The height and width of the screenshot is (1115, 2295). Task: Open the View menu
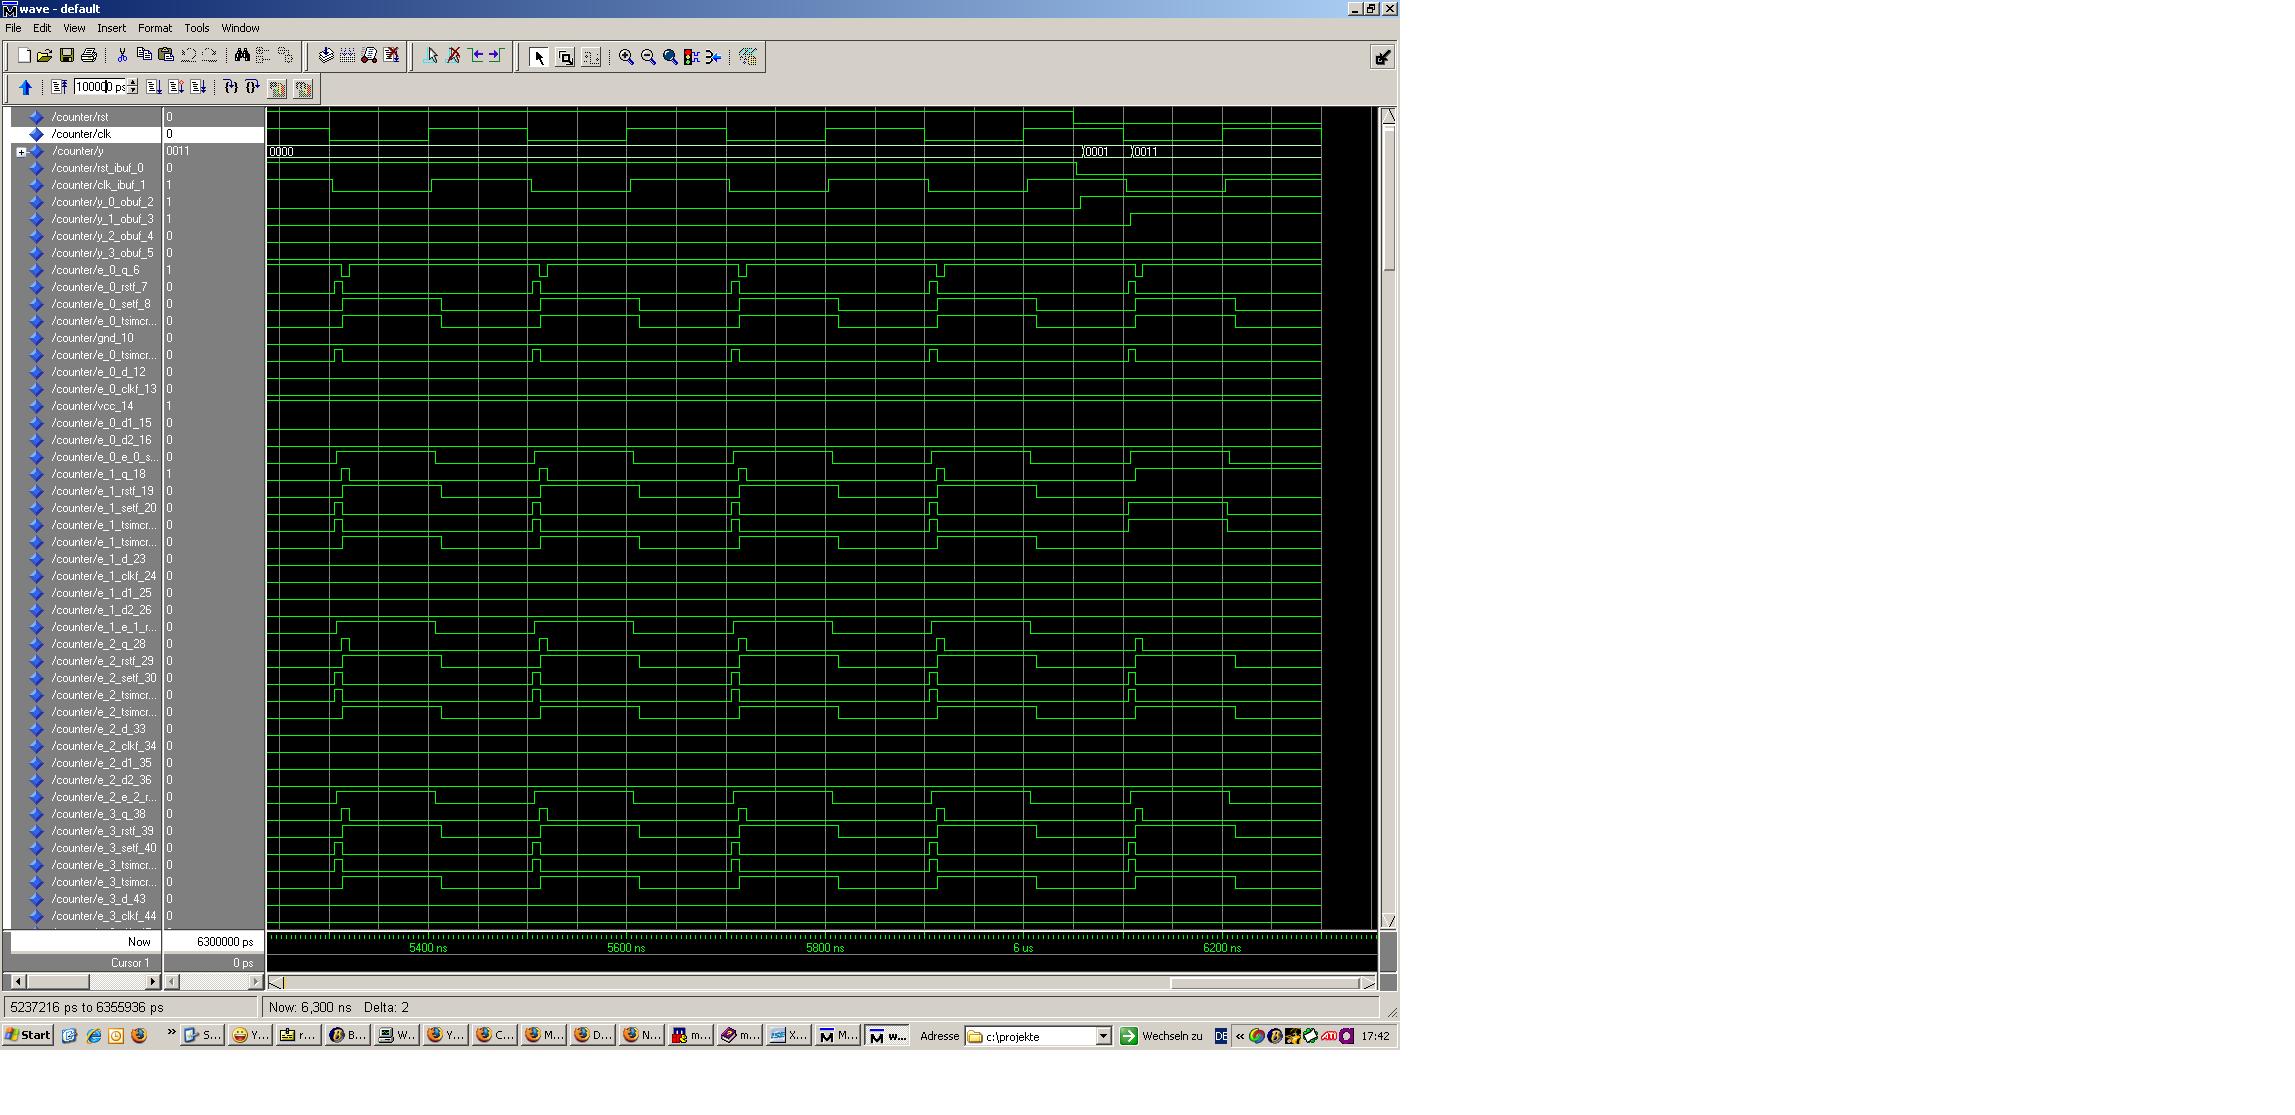click(74, 28)
